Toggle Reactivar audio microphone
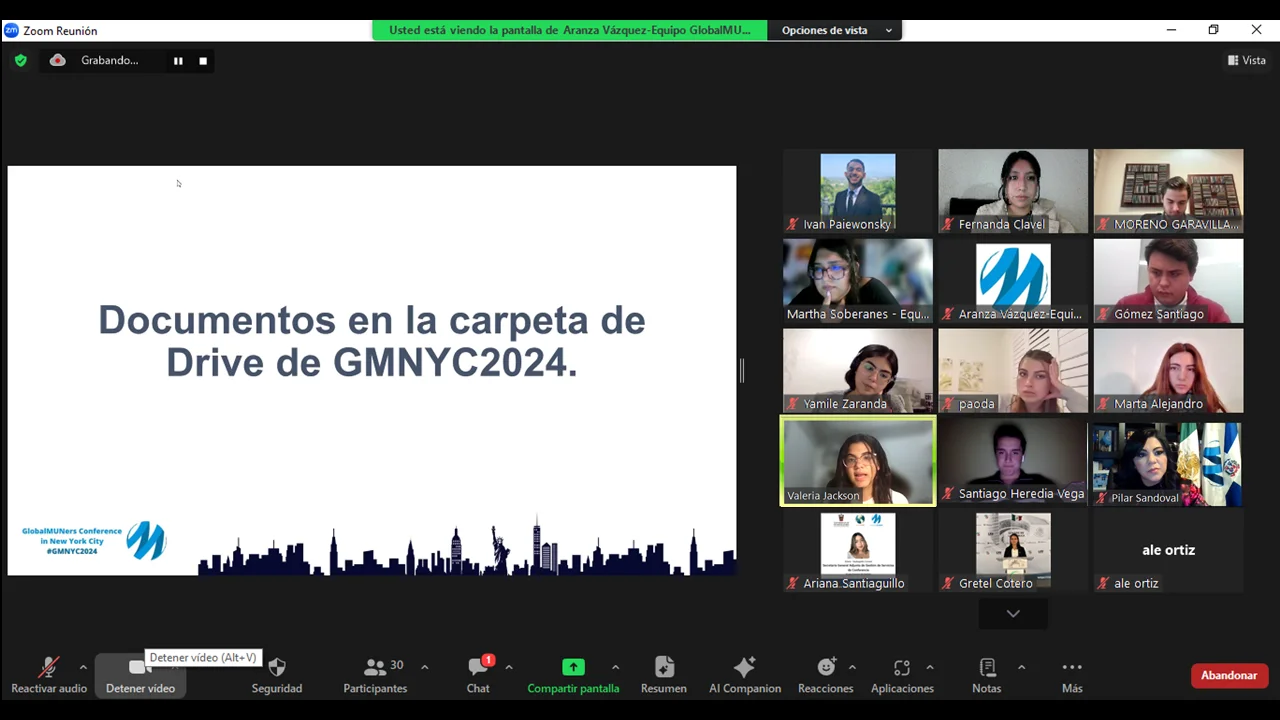The height and width of the screenshot is (720, 1280). pos(48,668)
